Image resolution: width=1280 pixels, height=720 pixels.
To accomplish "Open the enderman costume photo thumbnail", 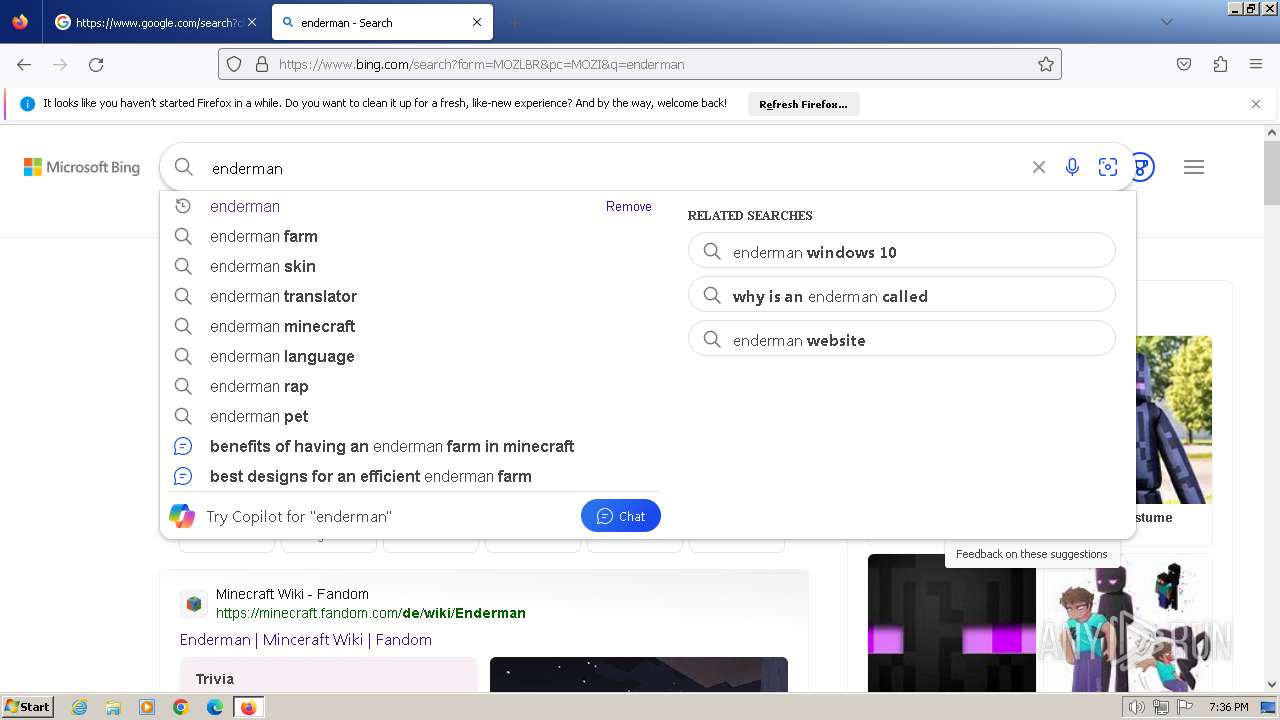I will pyautogui.click(x=1174, y=420).
